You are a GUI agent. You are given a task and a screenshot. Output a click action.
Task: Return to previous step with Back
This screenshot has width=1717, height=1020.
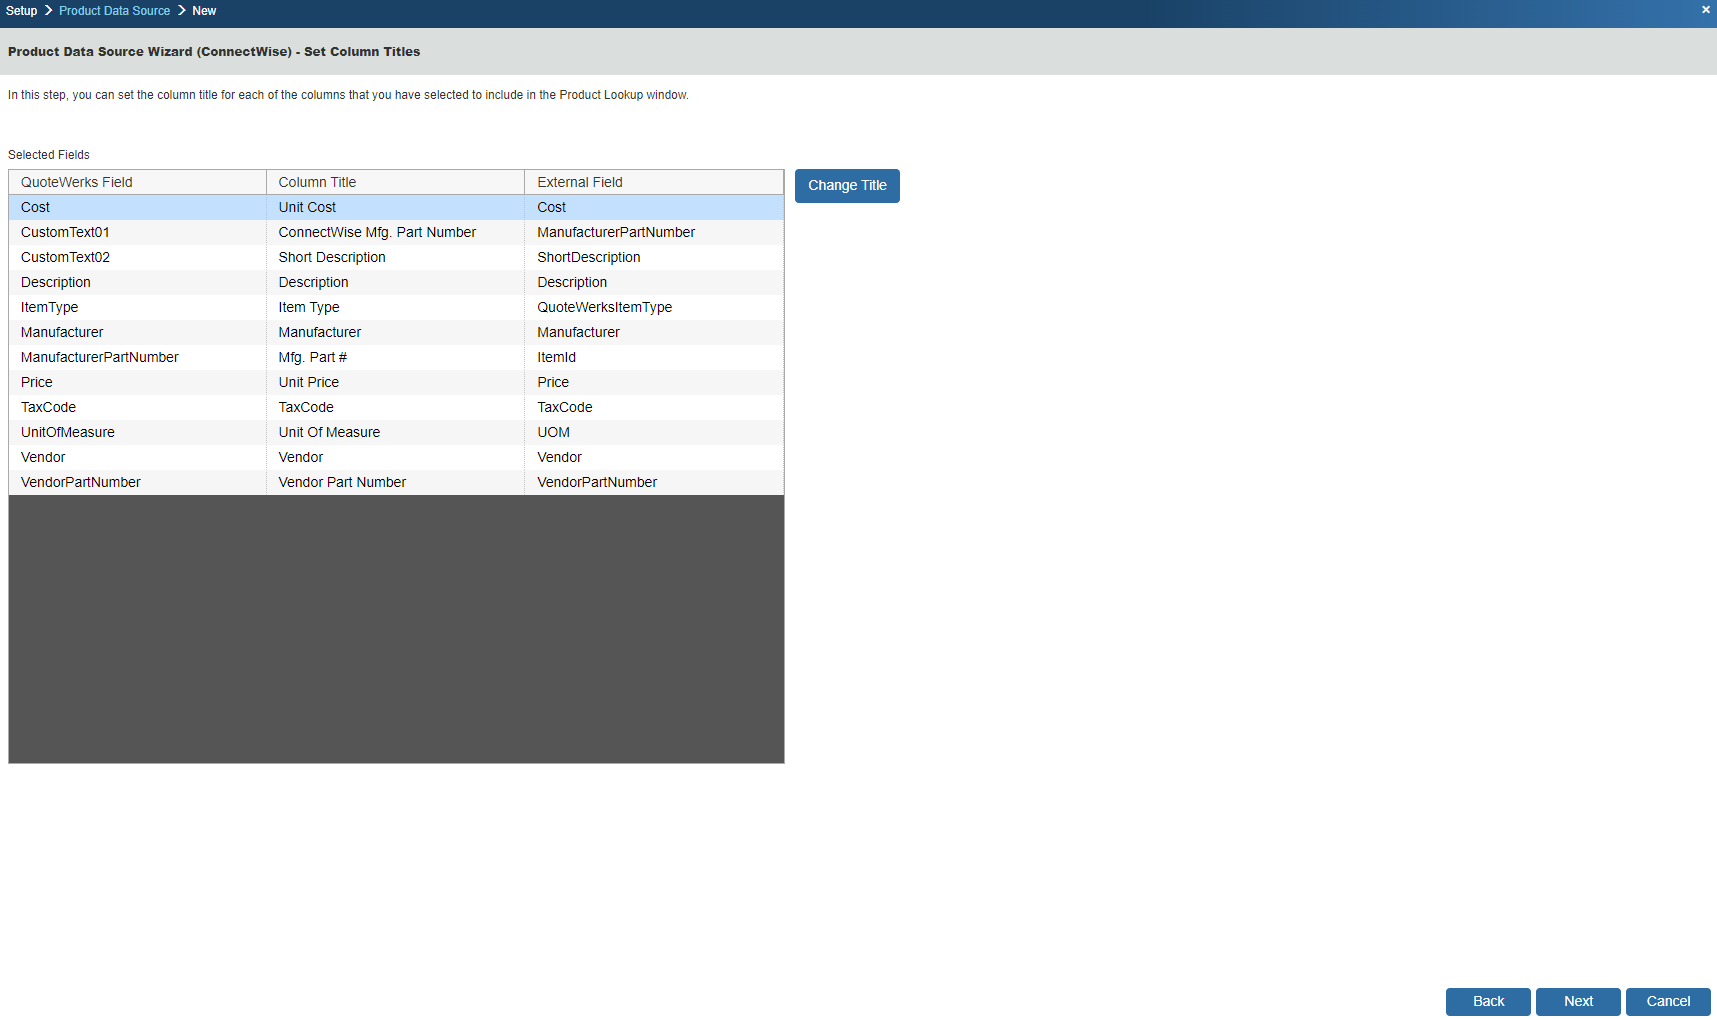[x=1487, y=1001]
